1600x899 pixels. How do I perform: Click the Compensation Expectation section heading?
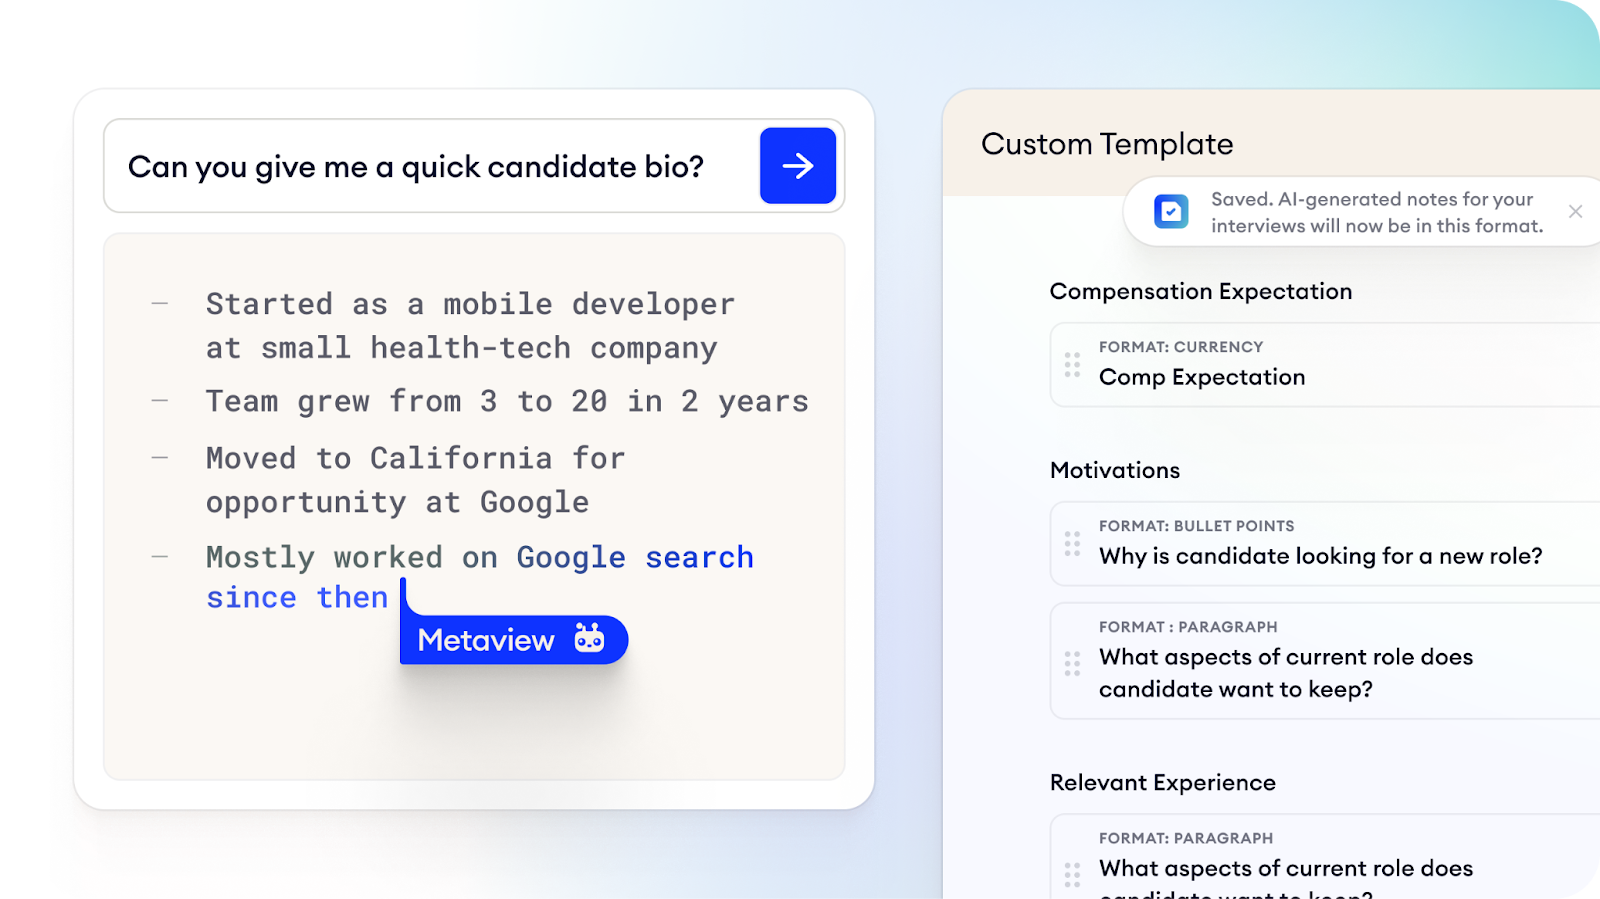click(x=1200, y=291)
